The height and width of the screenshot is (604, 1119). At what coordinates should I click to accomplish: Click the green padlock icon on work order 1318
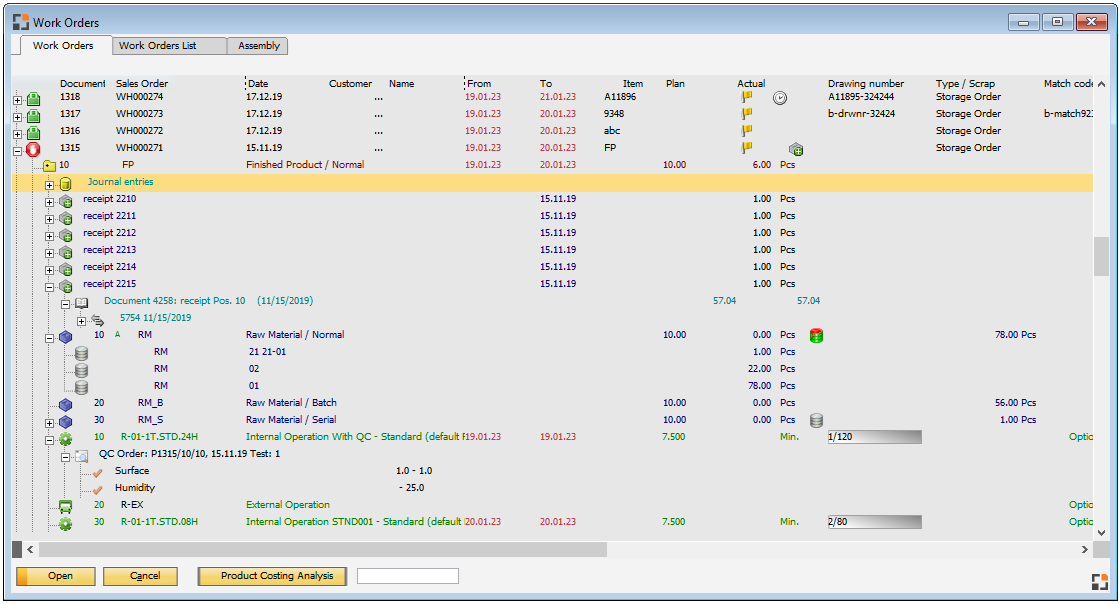click(33, 98)
